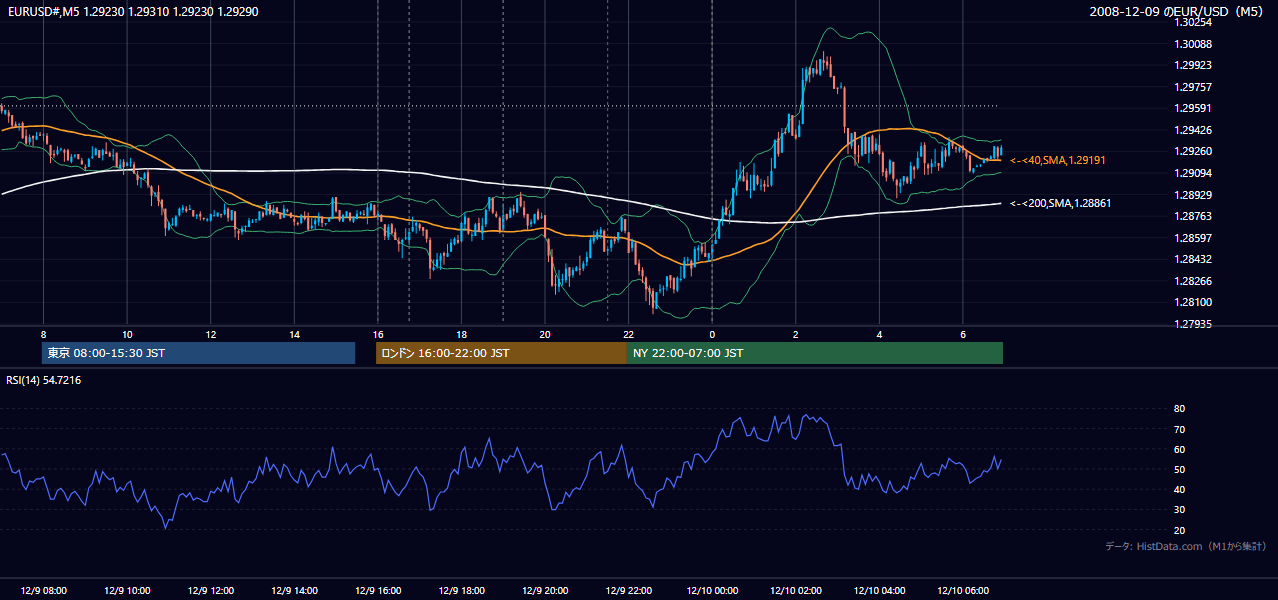This screenshot has height=600, width=1278.
Task: Click price level 1.29426 on the axis
Action: tap(1193, 130)
